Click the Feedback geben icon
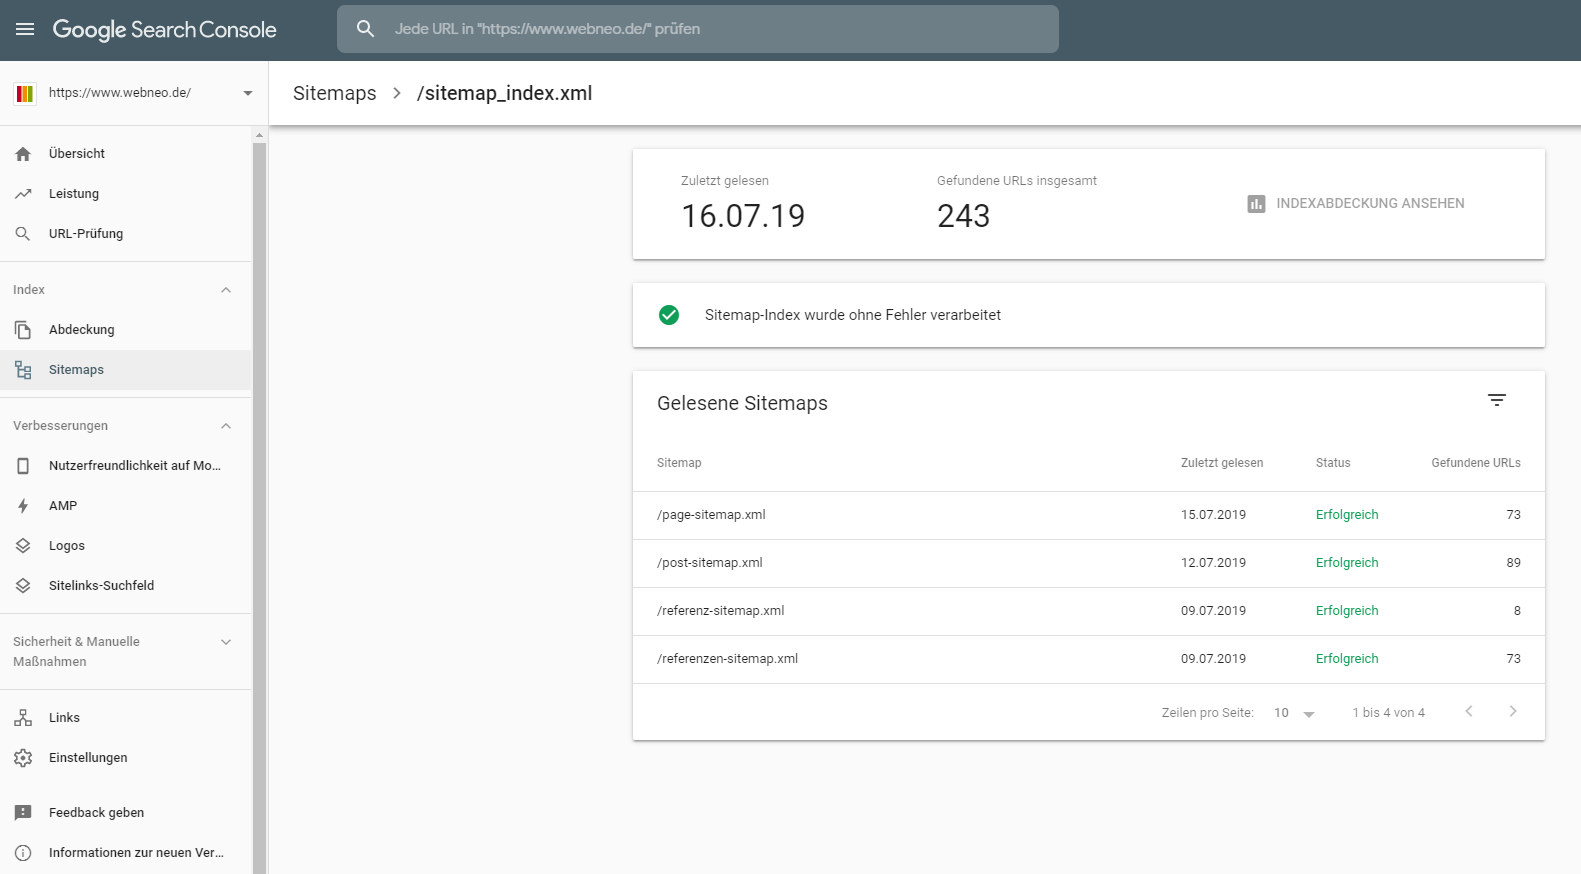This screenshot has height=874, width=1581. coord(23,813)
